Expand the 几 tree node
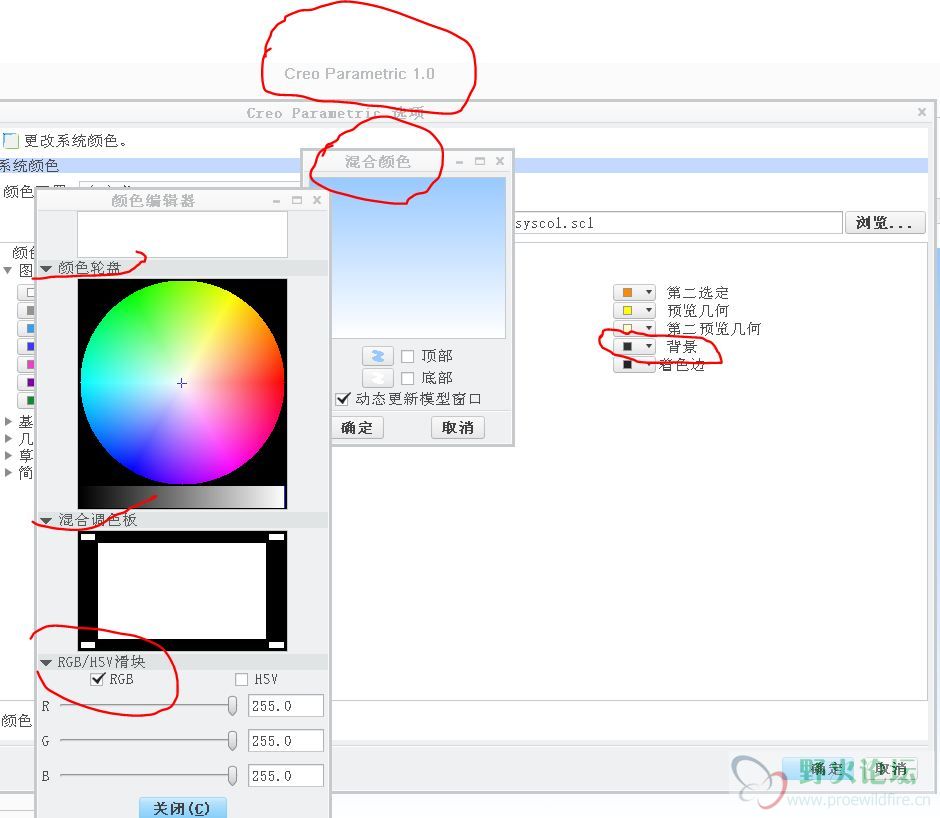This screenshot has width=940, height=818. 8,438
